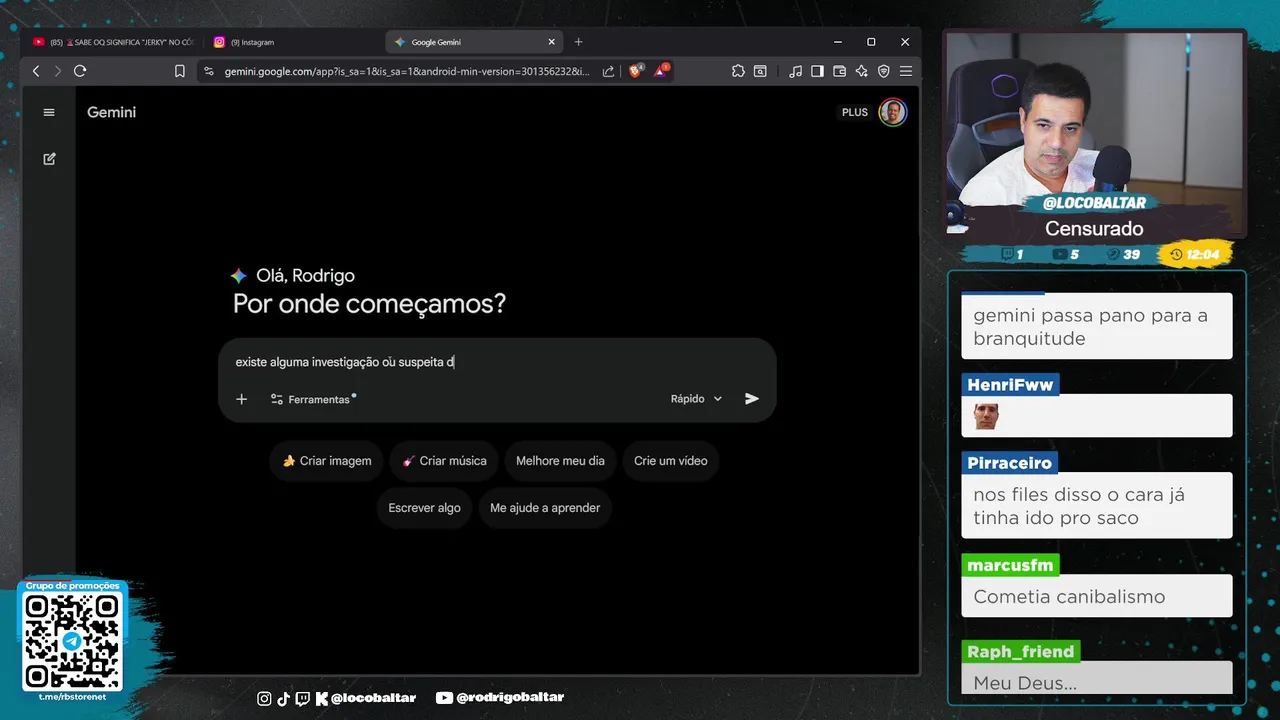
Task: View site information icon in address bar
Action: [x=208, y=71]
